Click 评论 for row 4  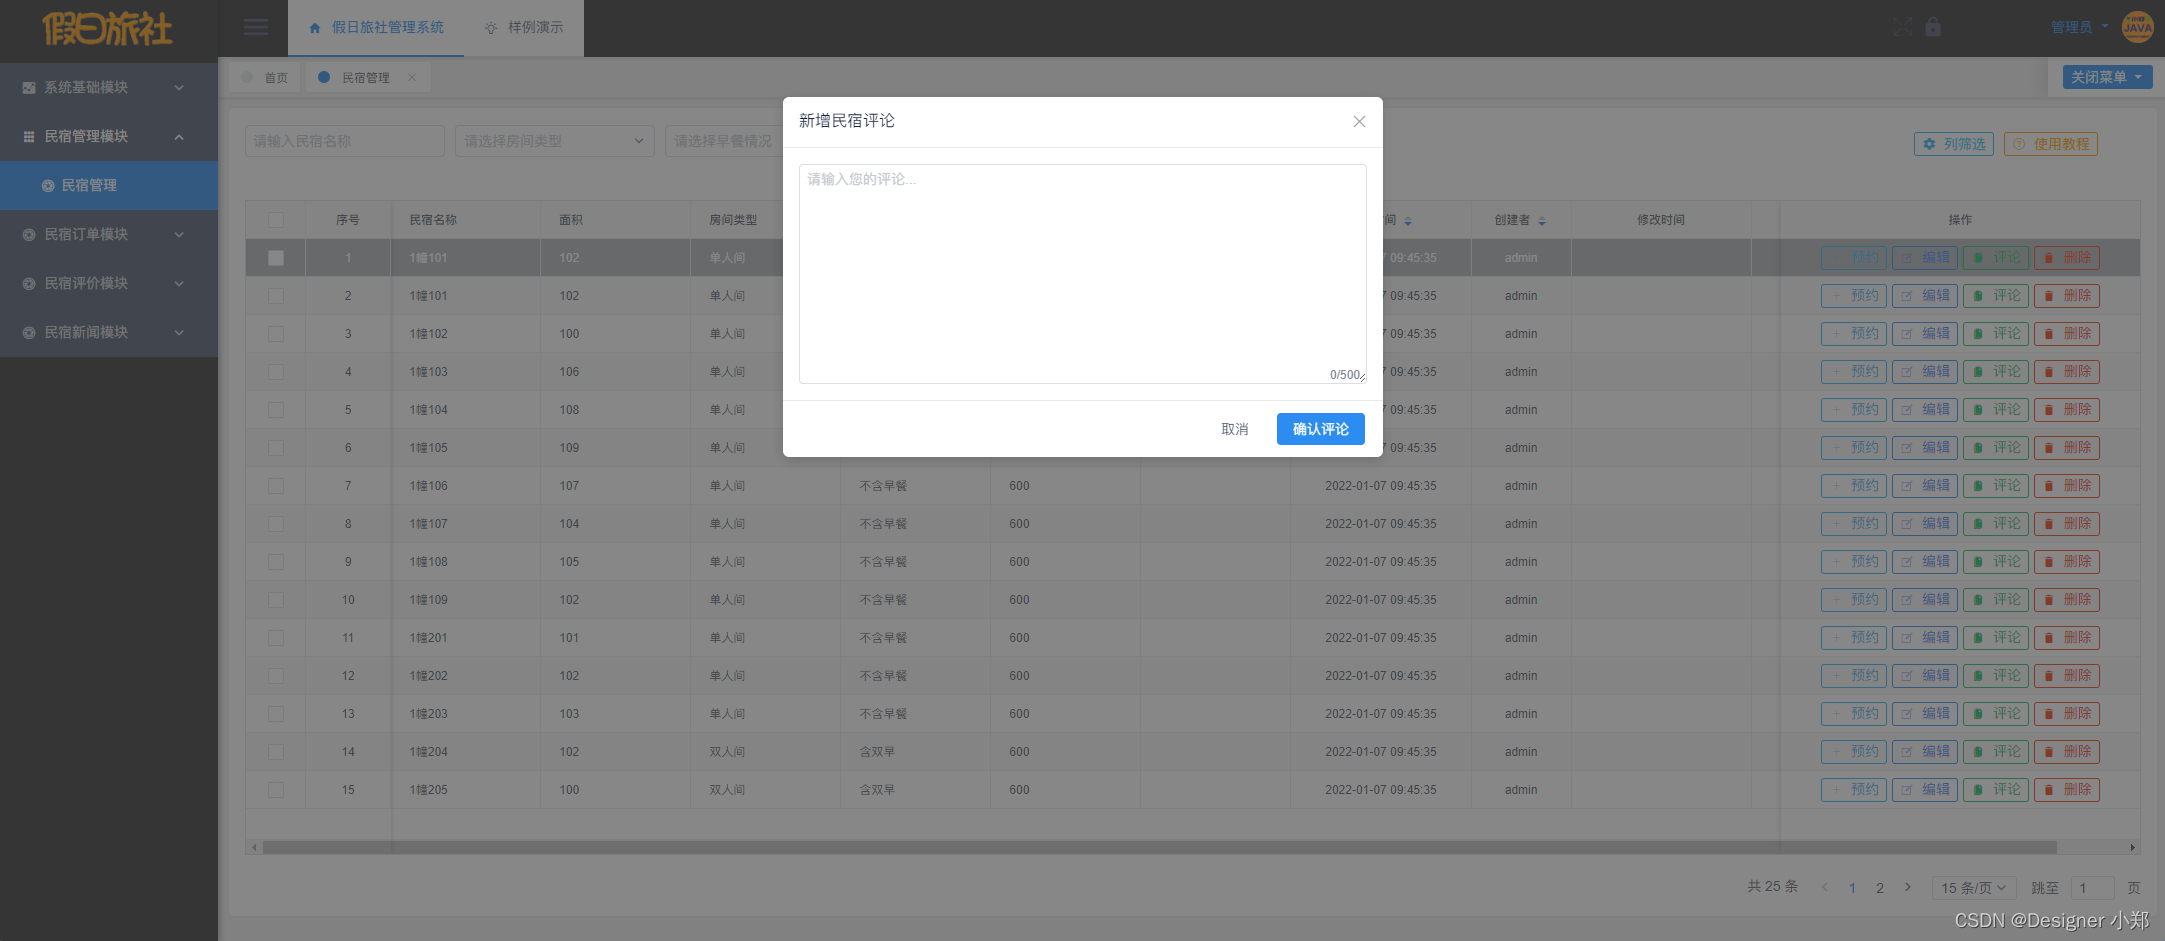point(1996,372)
